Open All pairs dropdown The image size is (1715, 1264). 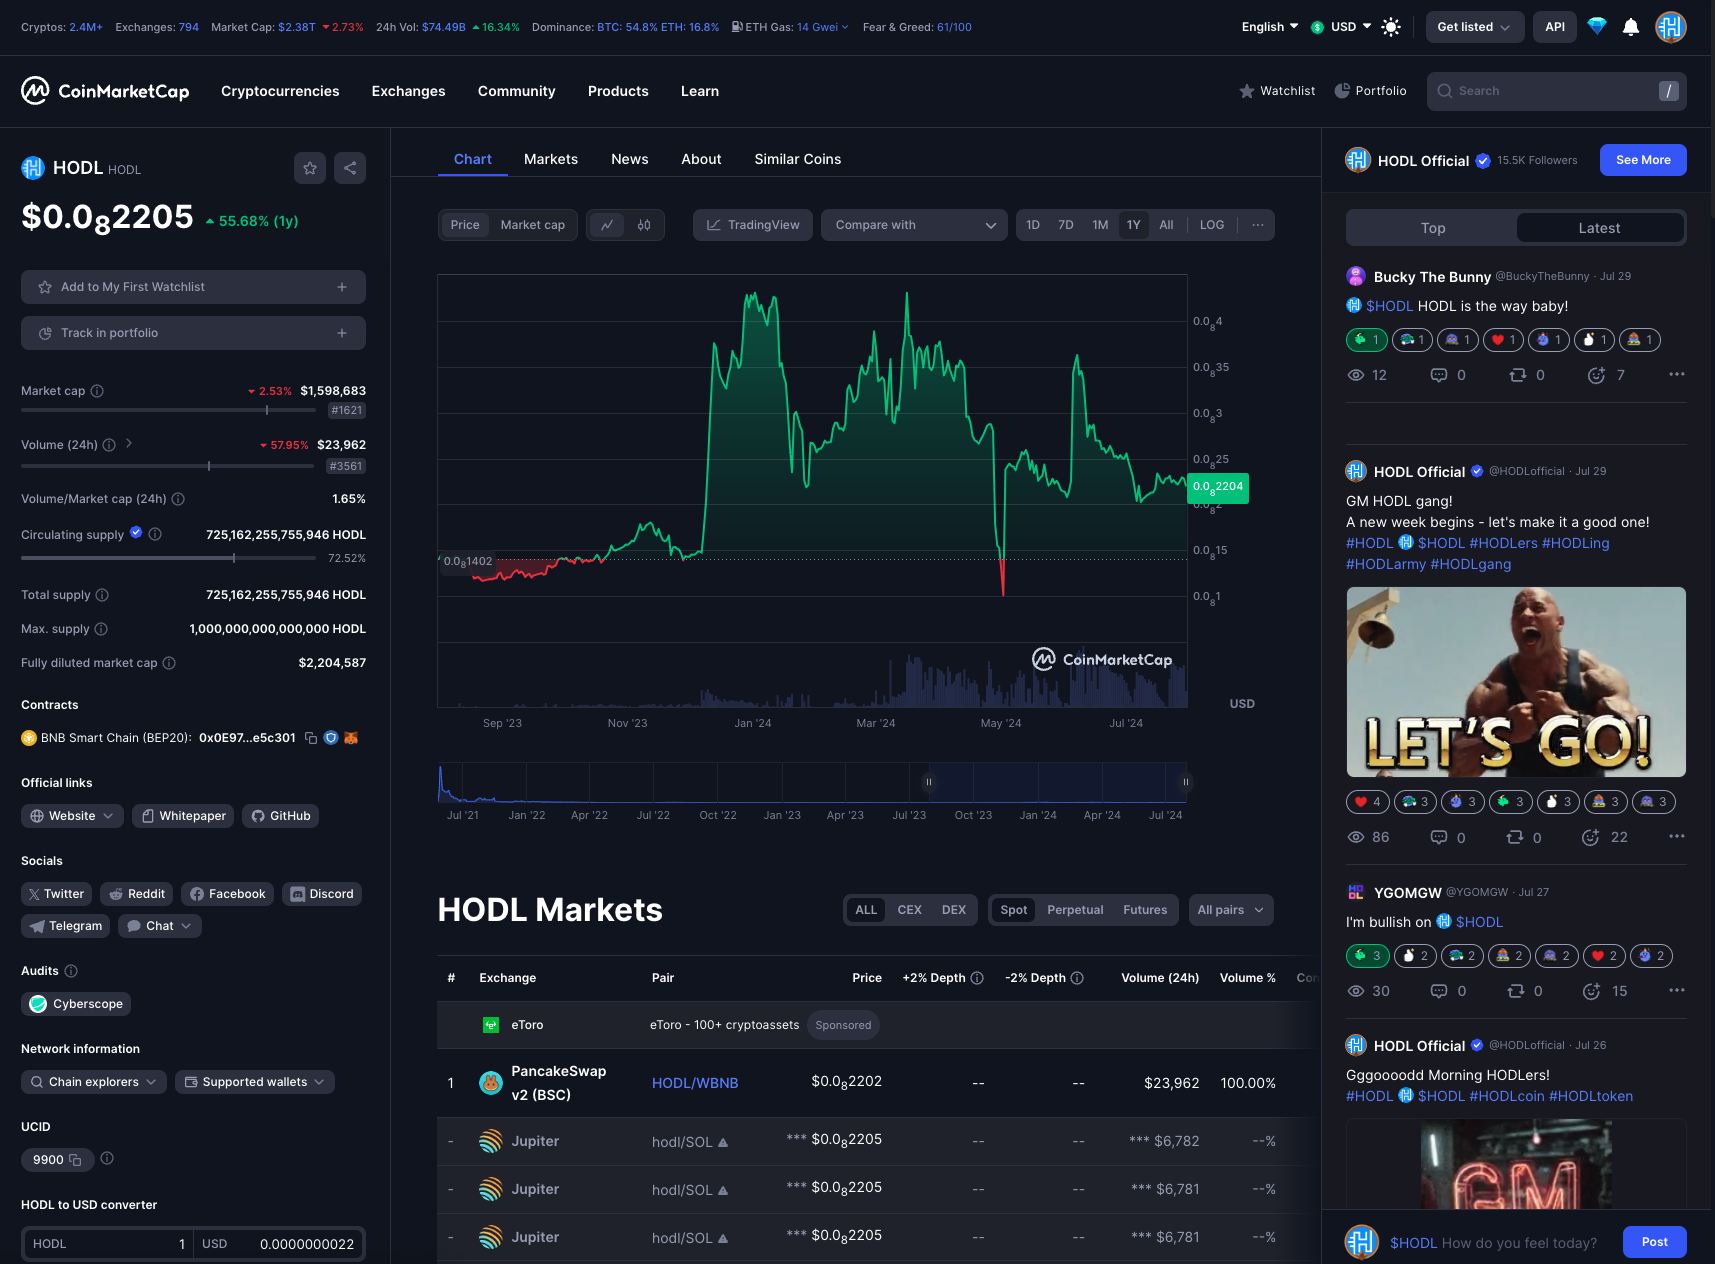(1231, 910)
